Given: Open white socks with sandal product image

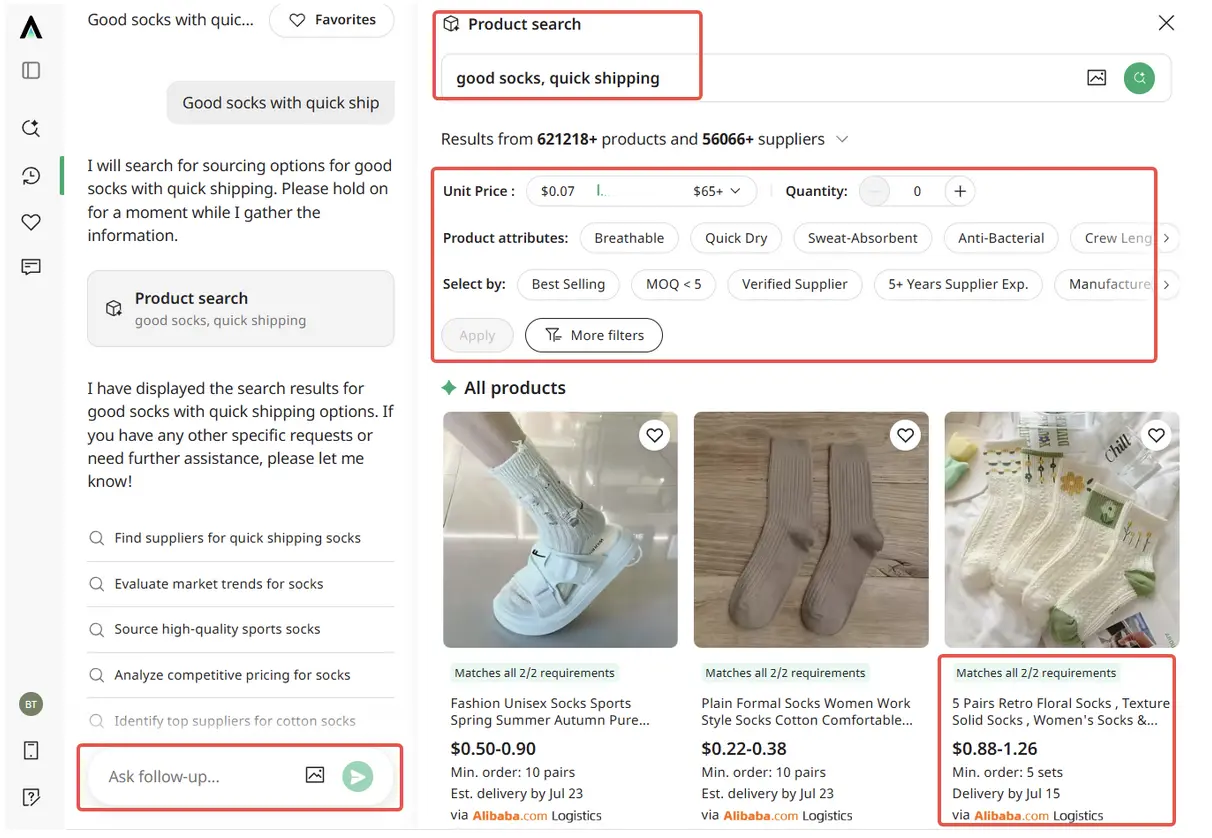Looking at the screenshot, I should 560,530.
